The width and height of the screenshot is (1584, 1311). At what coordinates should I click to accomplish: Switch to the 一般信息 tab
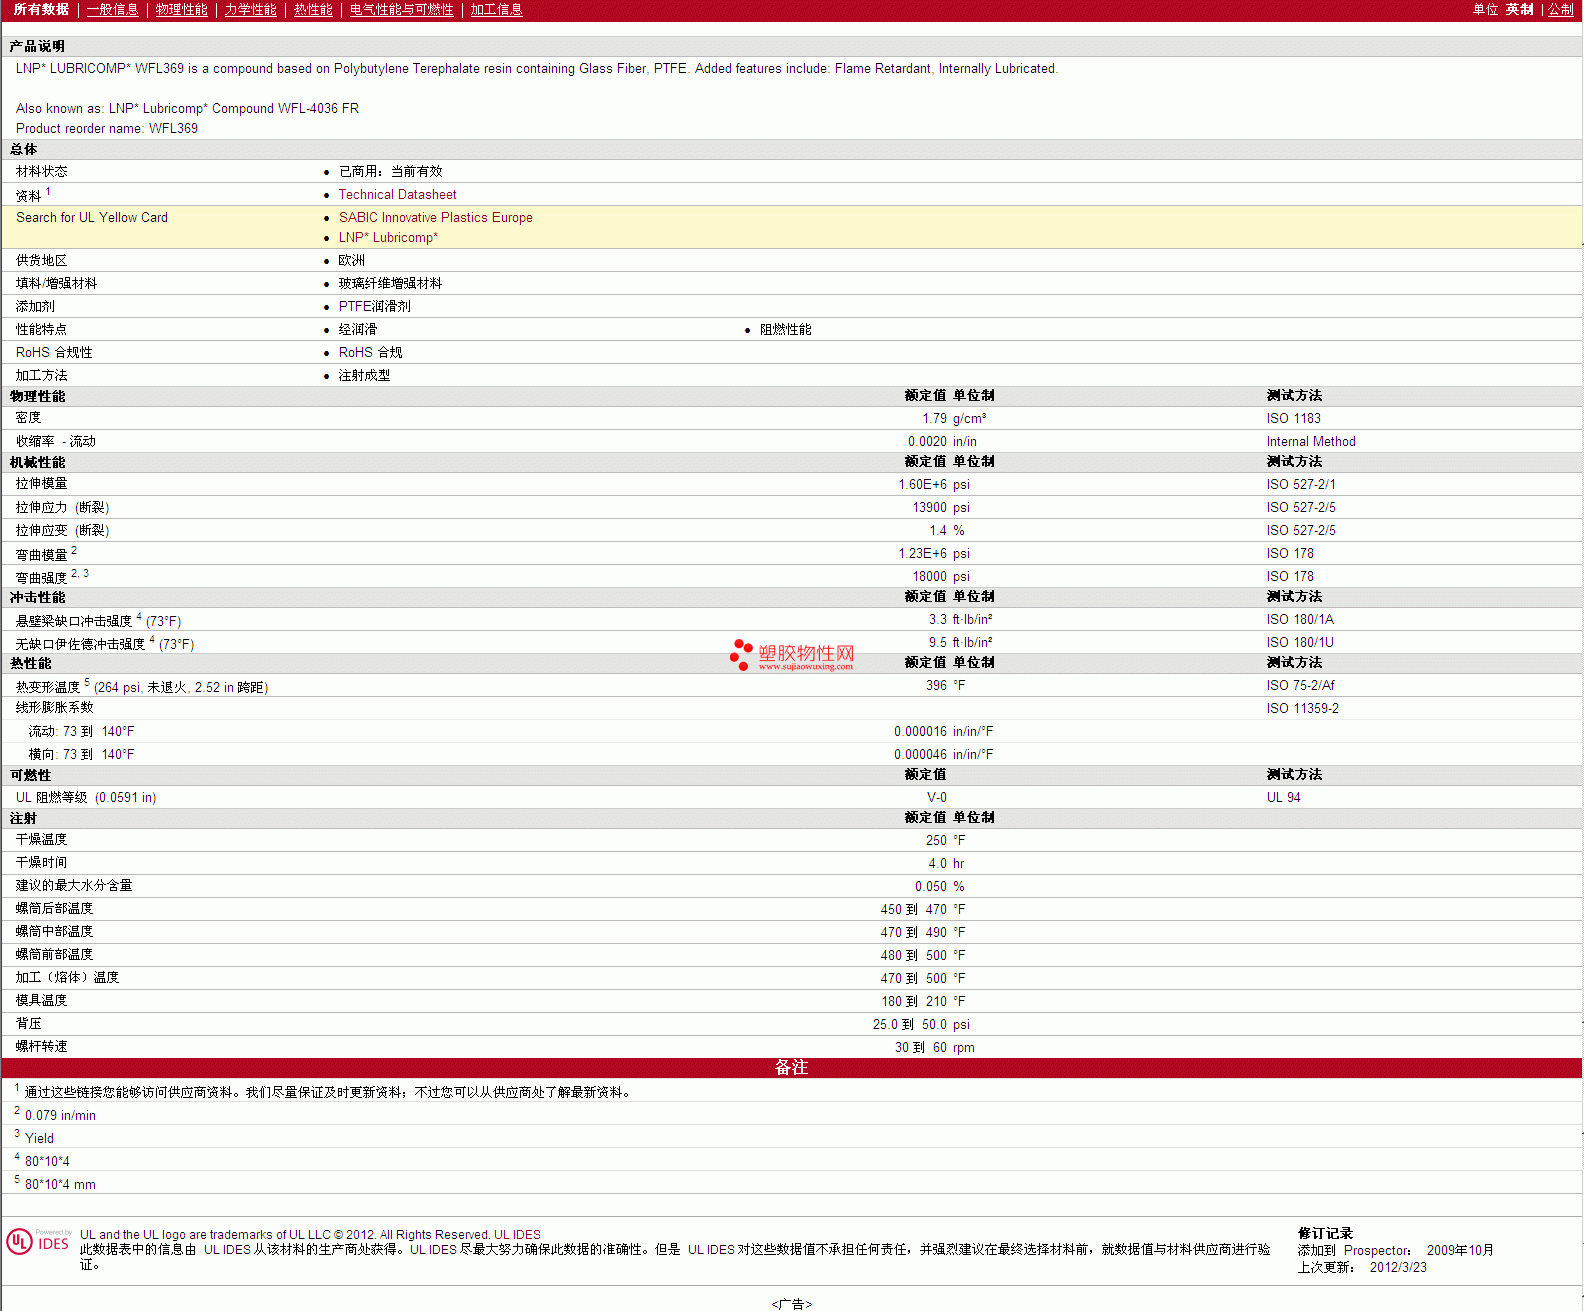[x=112, y=10]
